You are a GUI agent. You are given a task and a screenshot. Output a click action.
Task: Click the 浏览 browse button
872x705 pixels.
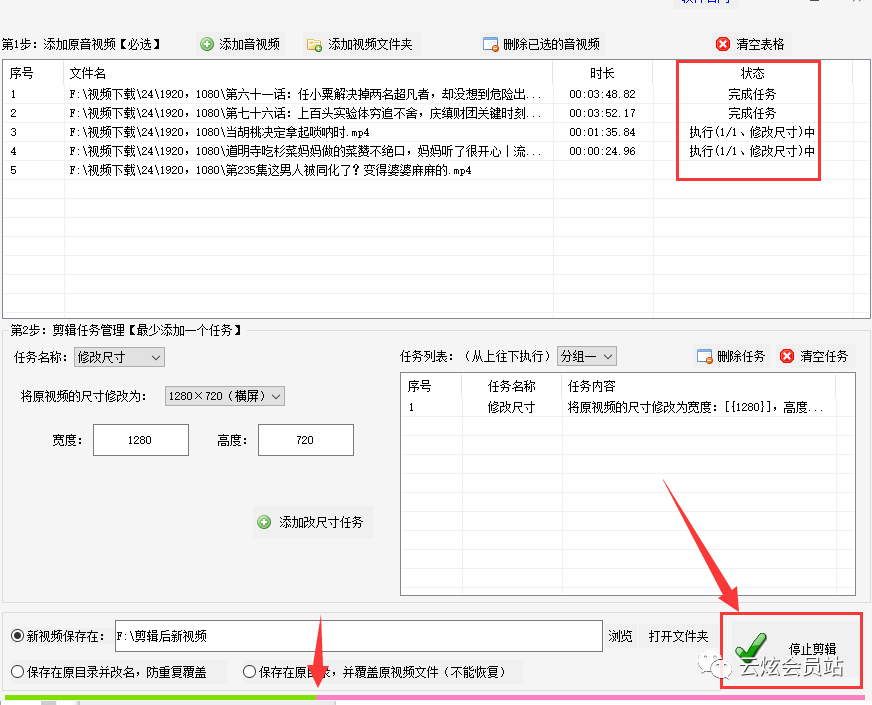click(620, 636)
